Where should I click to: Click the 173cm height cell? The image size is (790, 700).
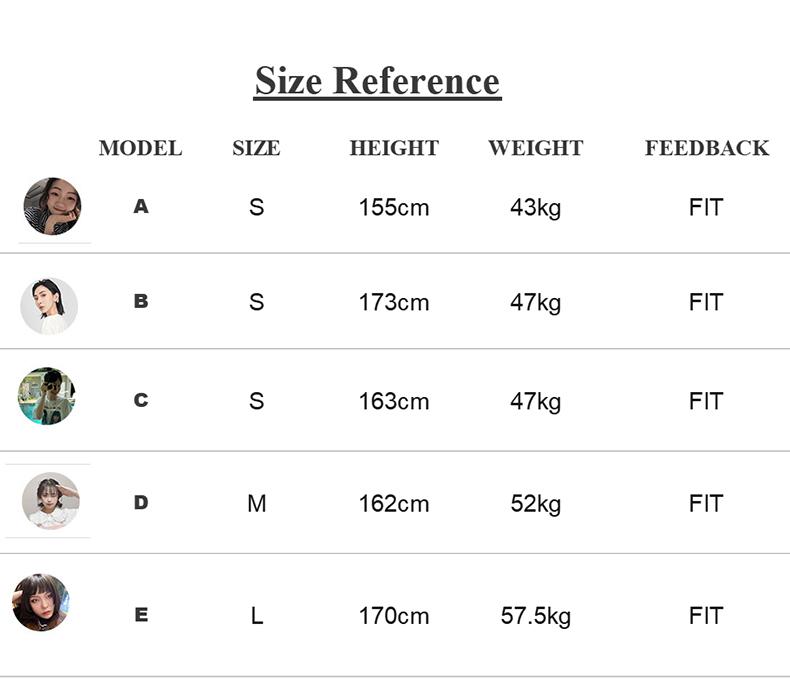coord(394,302)
